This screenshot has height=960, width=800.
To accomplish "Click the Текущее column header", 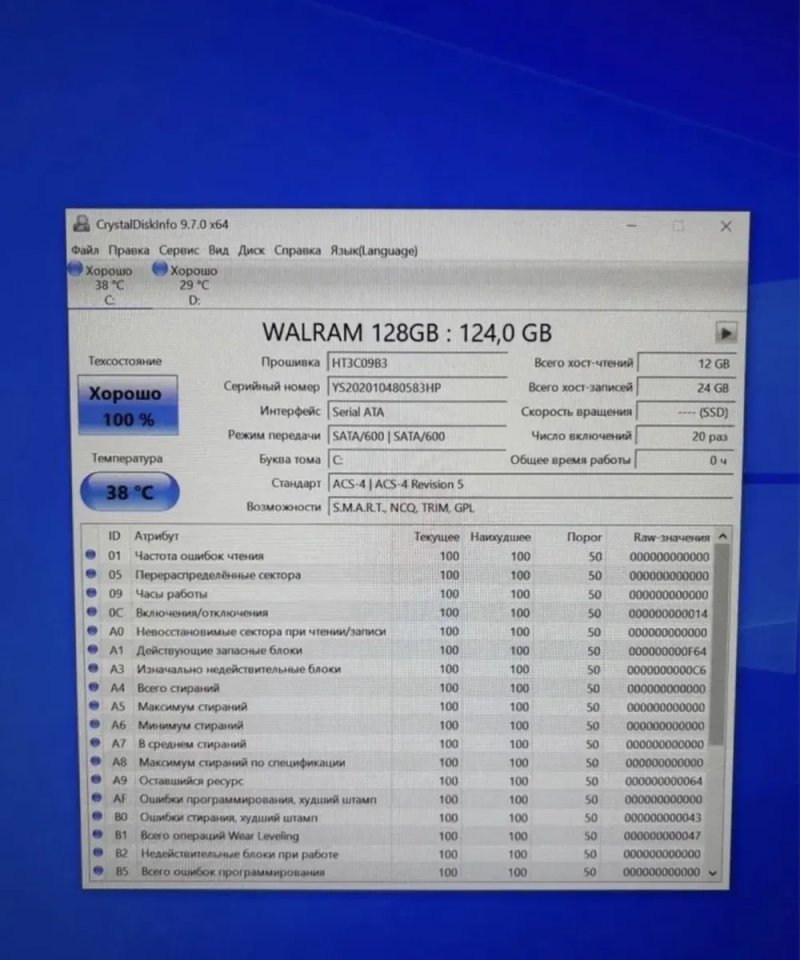I will (x=436, y=536).
